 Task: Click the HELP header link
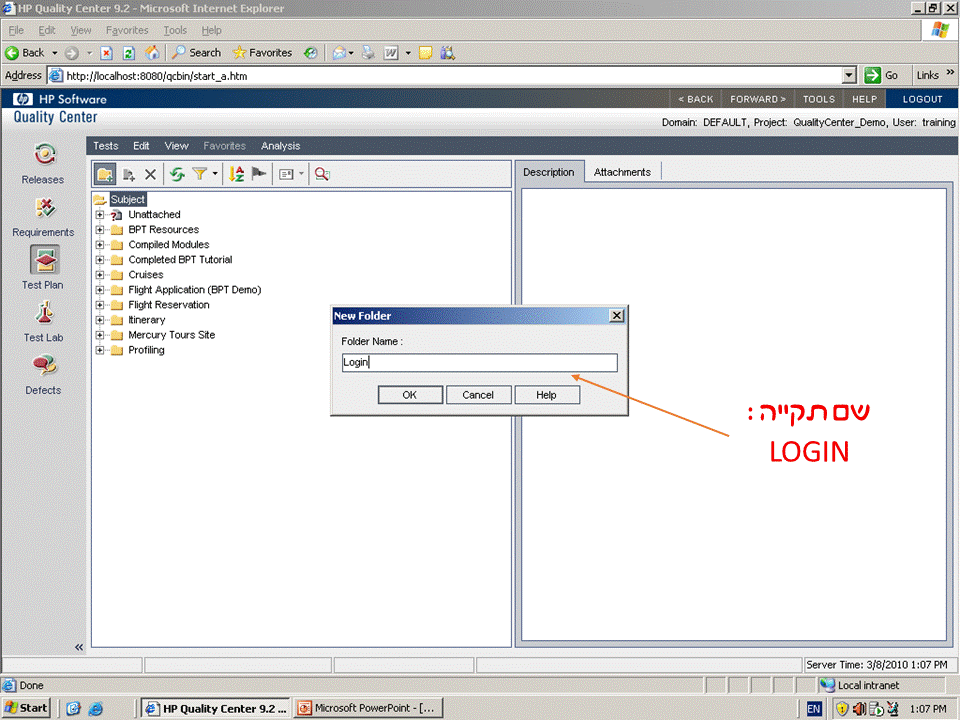864,99
